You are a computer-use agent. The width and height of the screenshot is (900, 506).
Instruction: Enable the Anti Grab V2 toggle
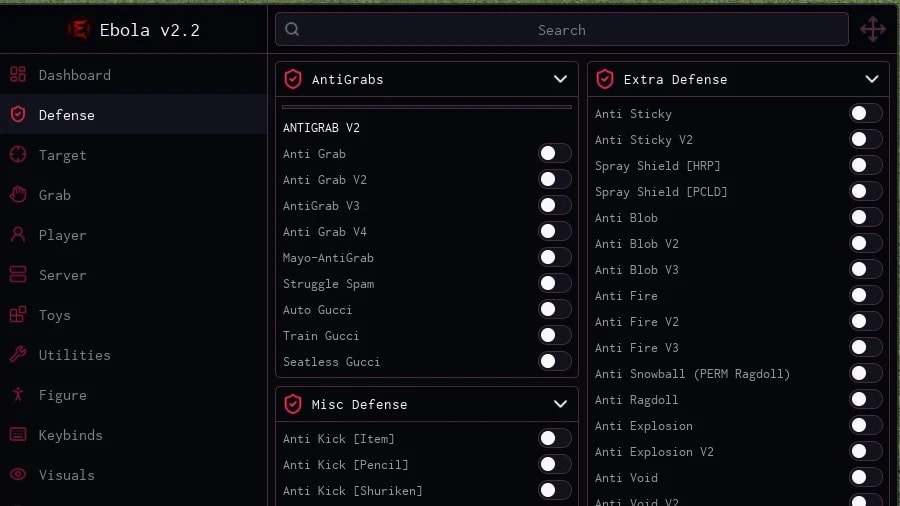(554, 180)
